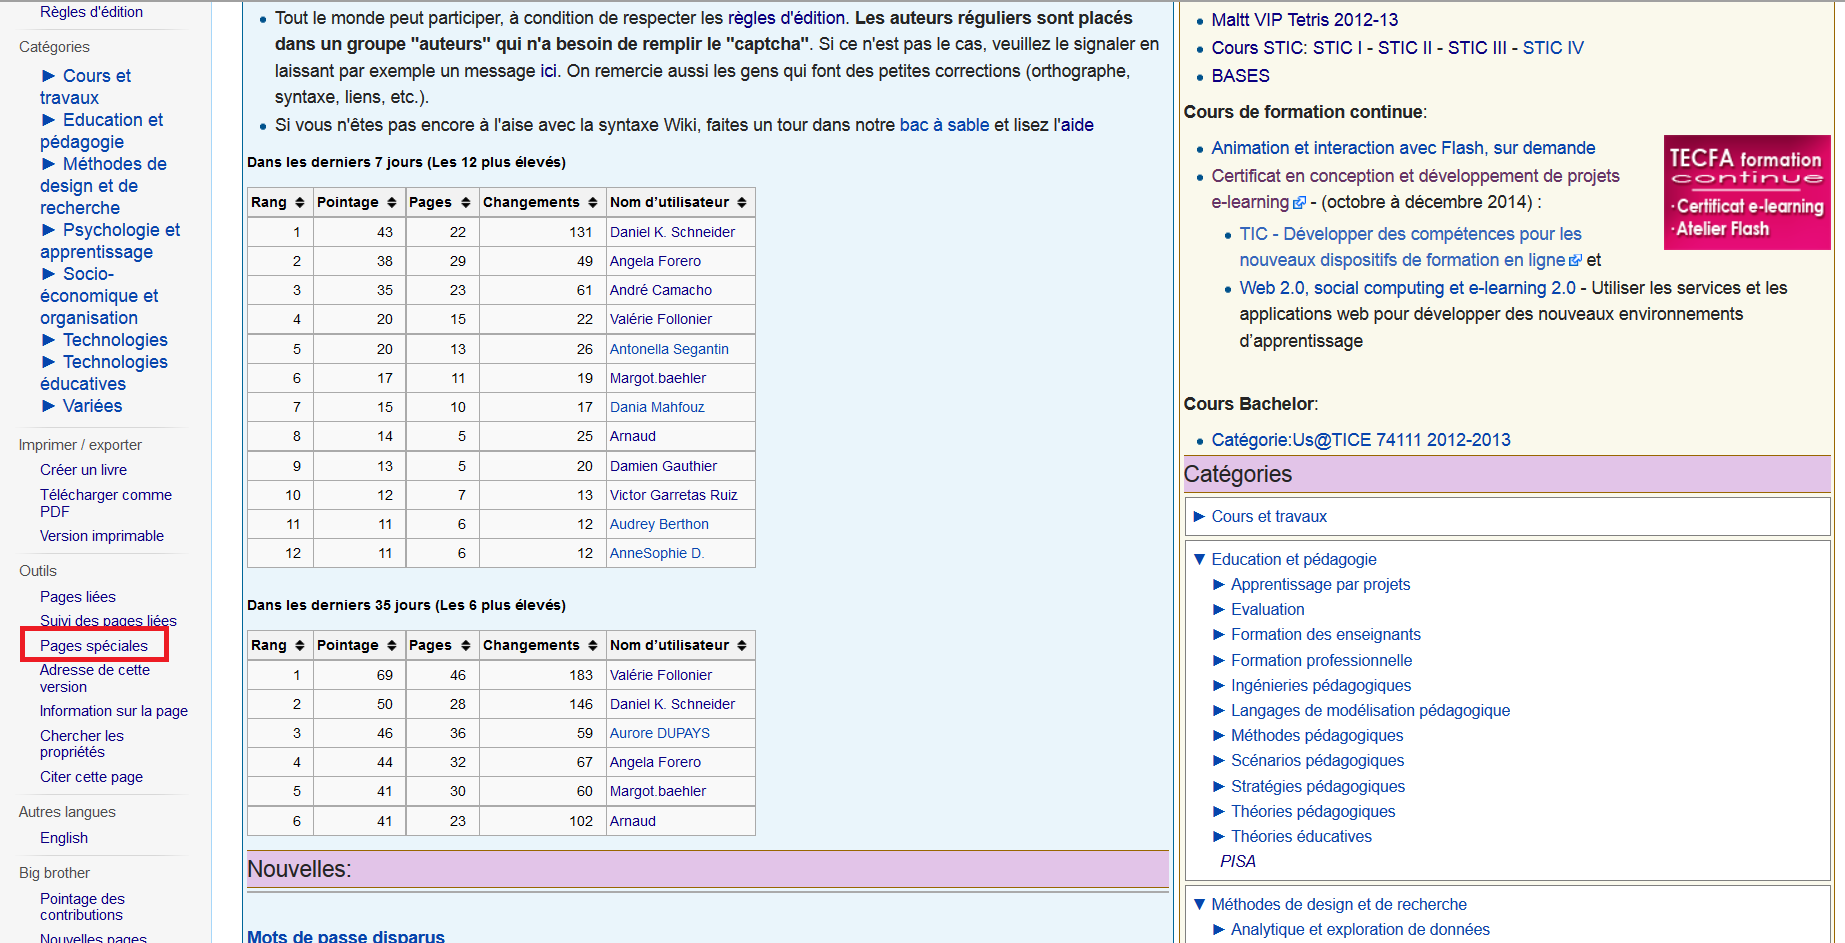Open Chercher les propriétés link

coord(82,744)
